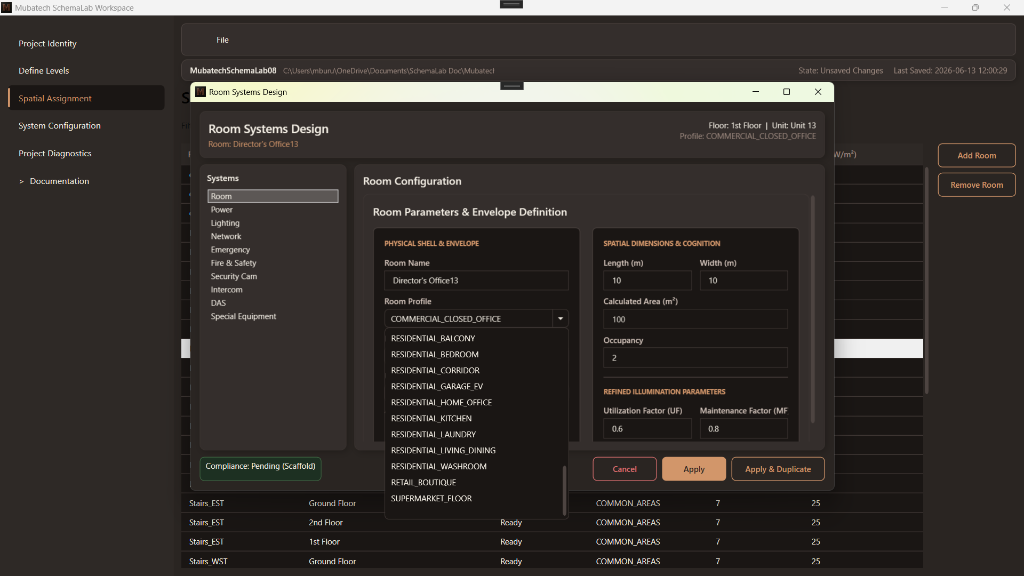Close the Room Systems Design dialog
The height and width of the screenshot is (576, 1024).
point(818,92)
